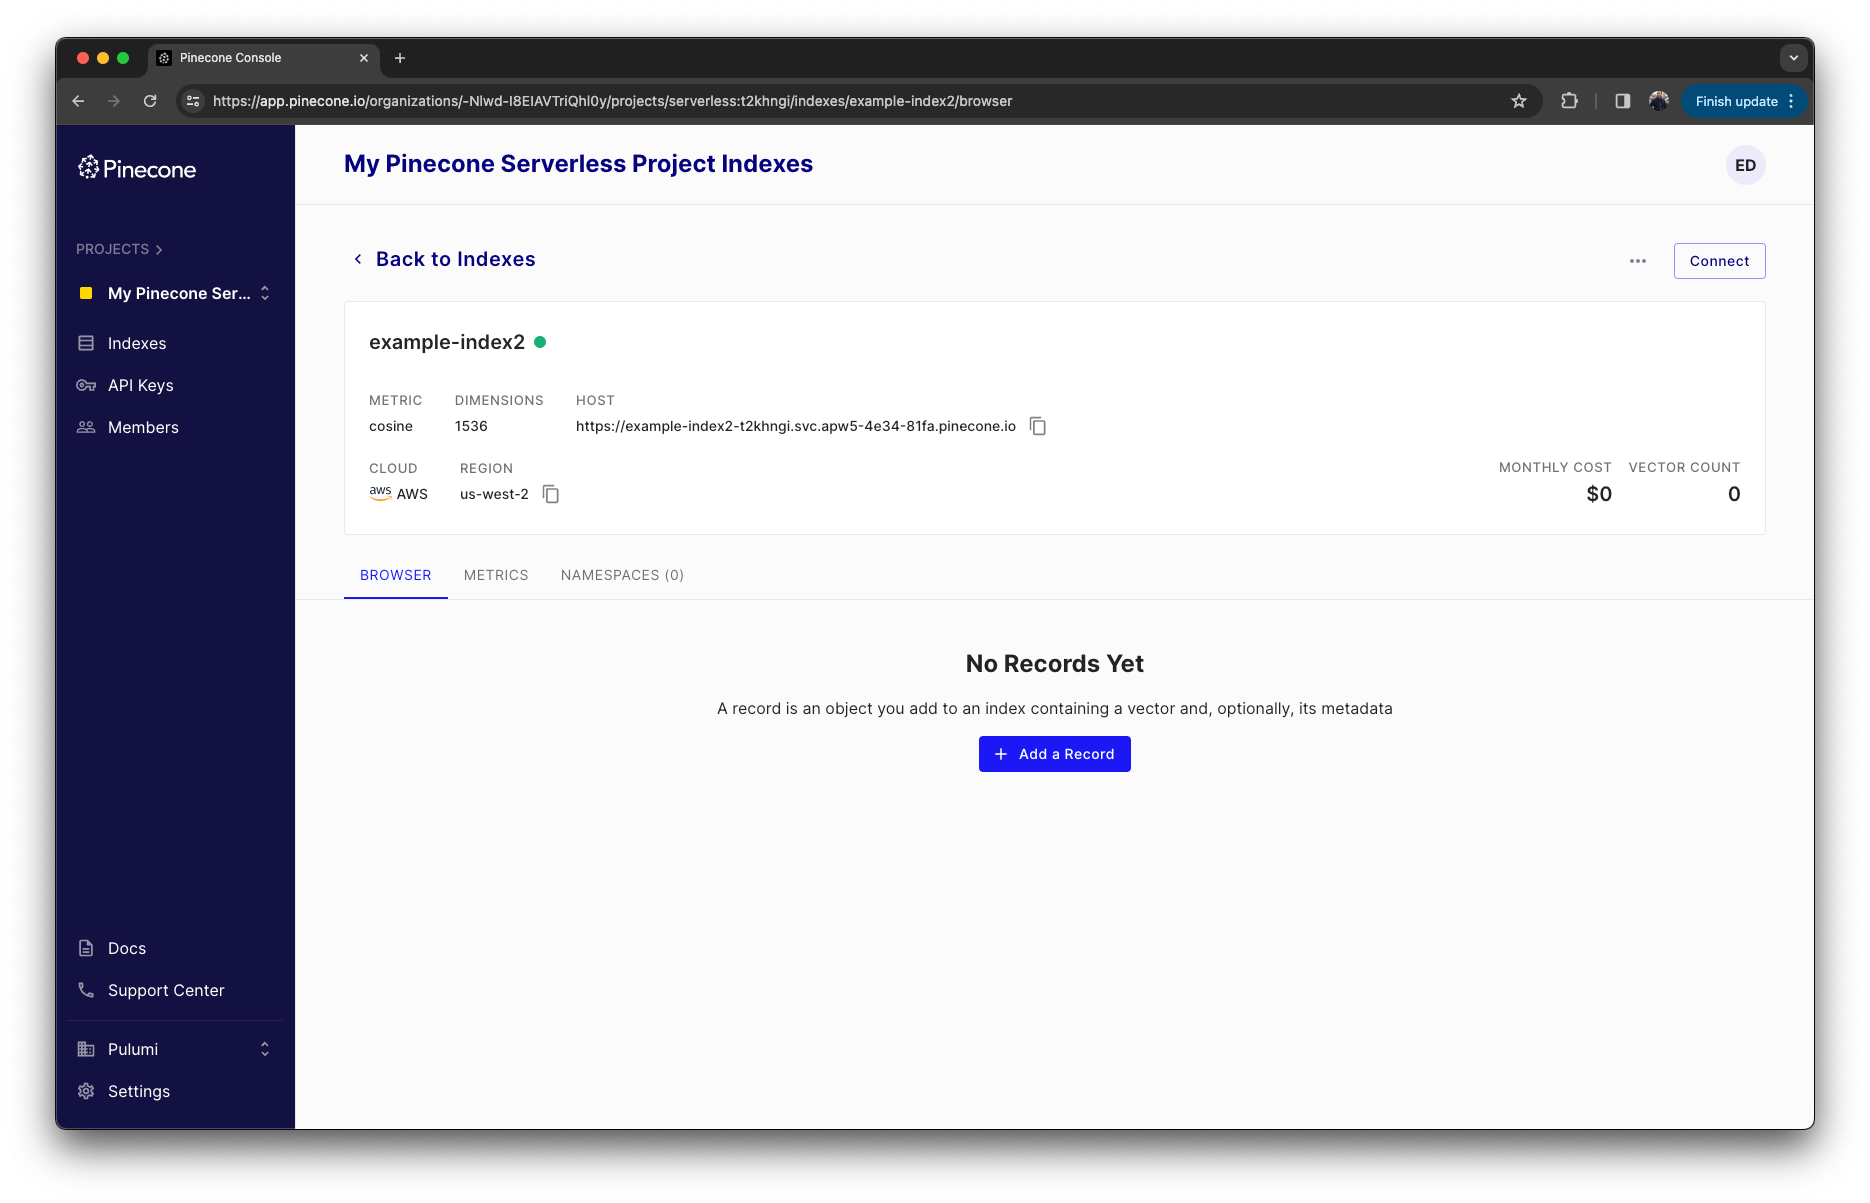Click the API Keys key icon
Screen dimensions: 1870x1203
pyautogui.click(x=86, y=385)
